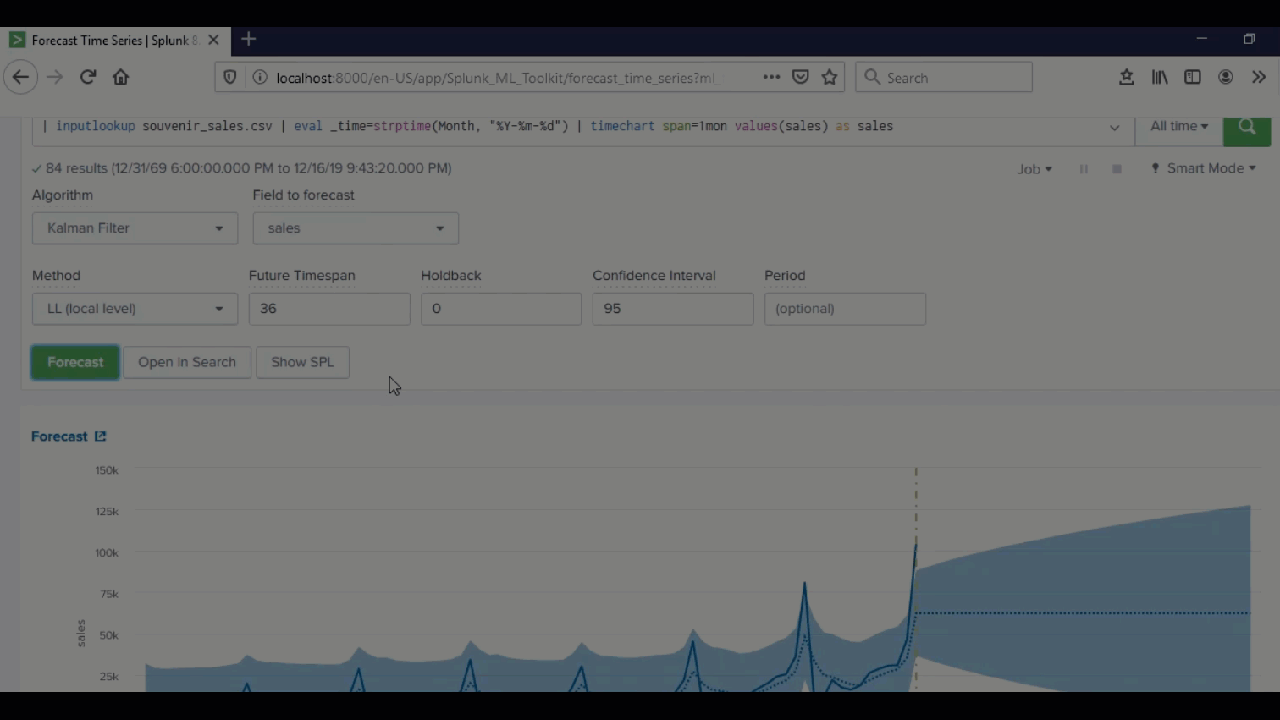Viewport: 1280px width, 720px height.
Task: Open the Method dropdown showing LL (local level)
Action: click(134, 308)
